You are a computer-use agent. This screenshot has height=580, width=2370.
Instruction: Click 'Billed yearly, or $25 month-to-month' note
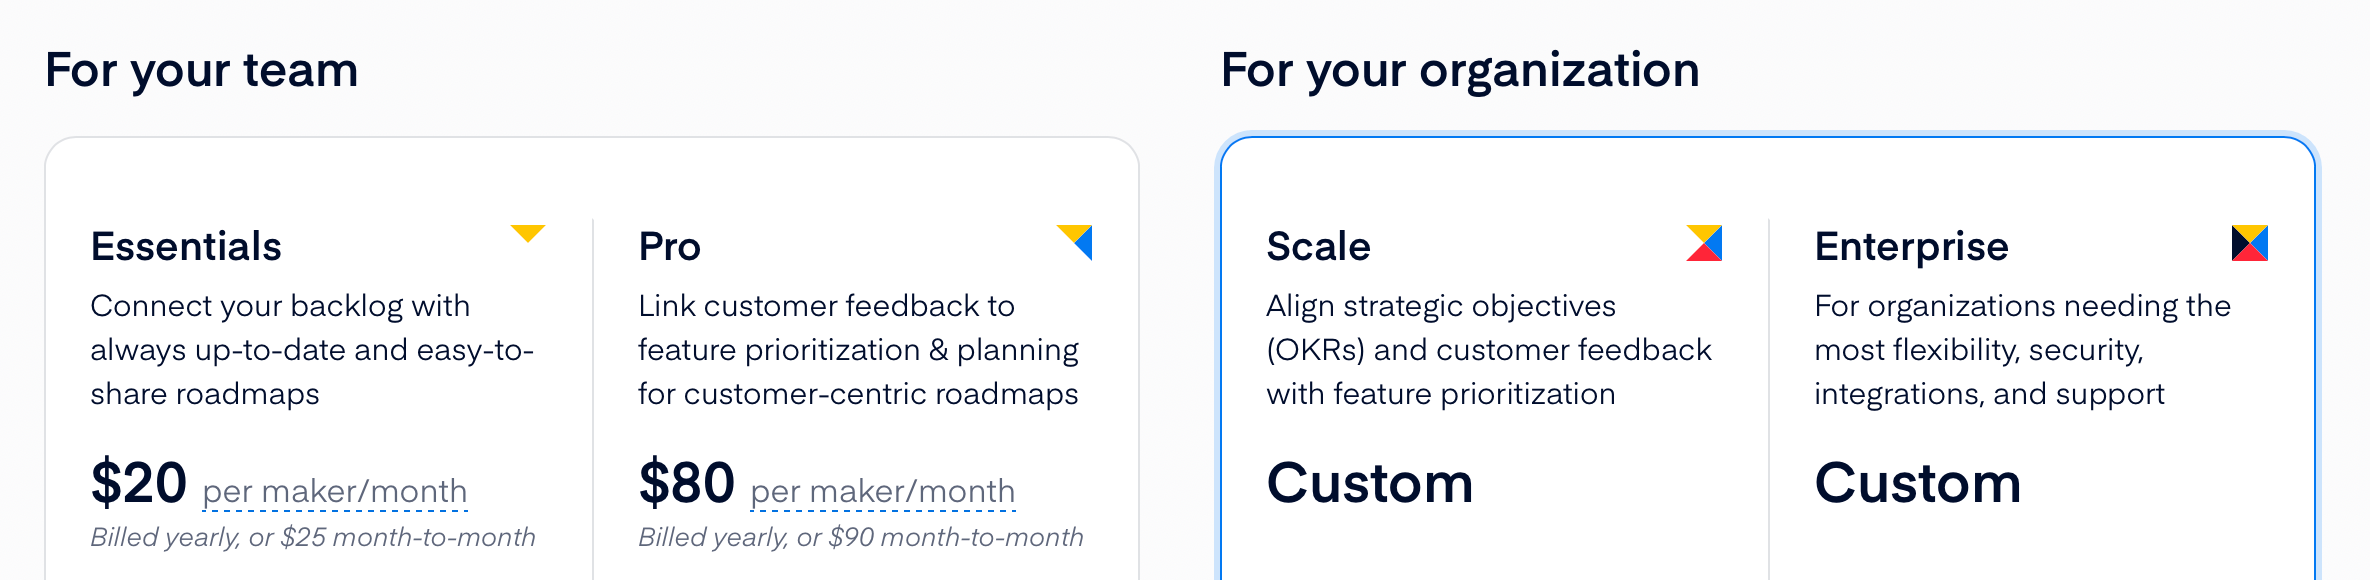click(x=313, y=537)
